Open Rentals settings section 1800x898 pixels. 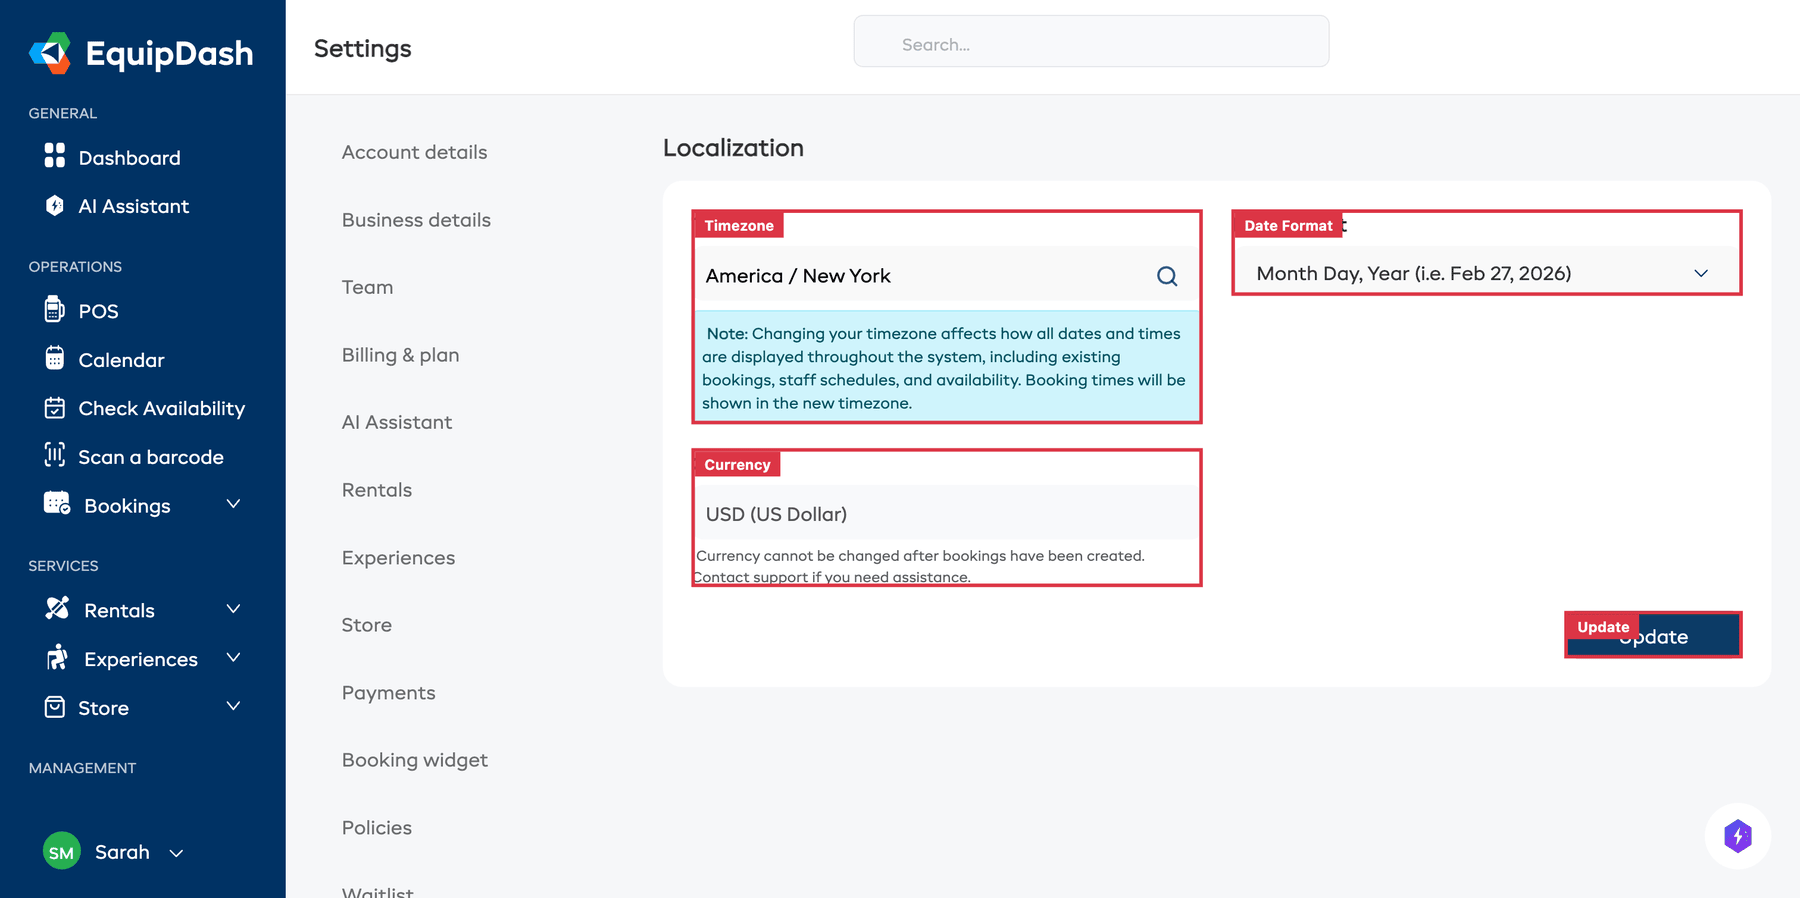tap(377, 490)
